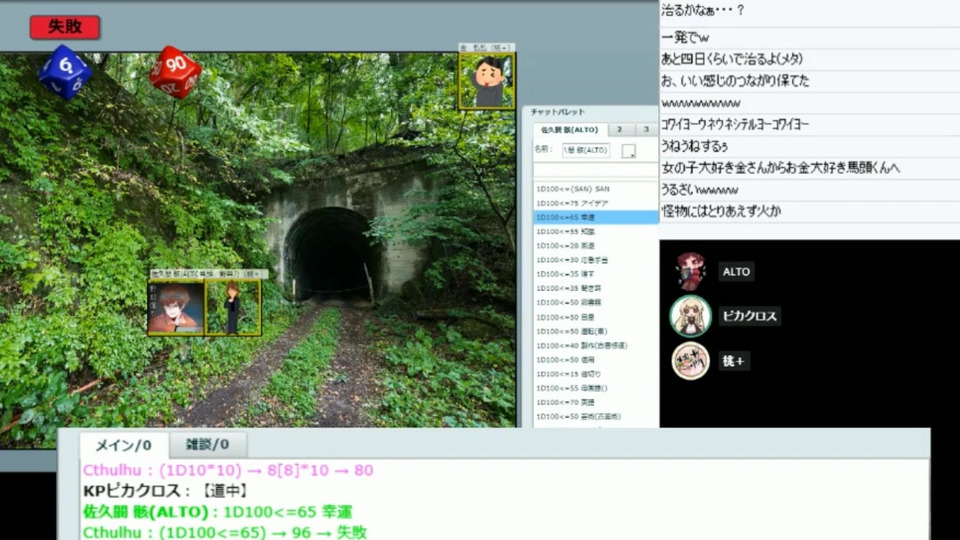Click the comment コワイヨーウネウネシテルヨーコワイヨー

(735, 124)
